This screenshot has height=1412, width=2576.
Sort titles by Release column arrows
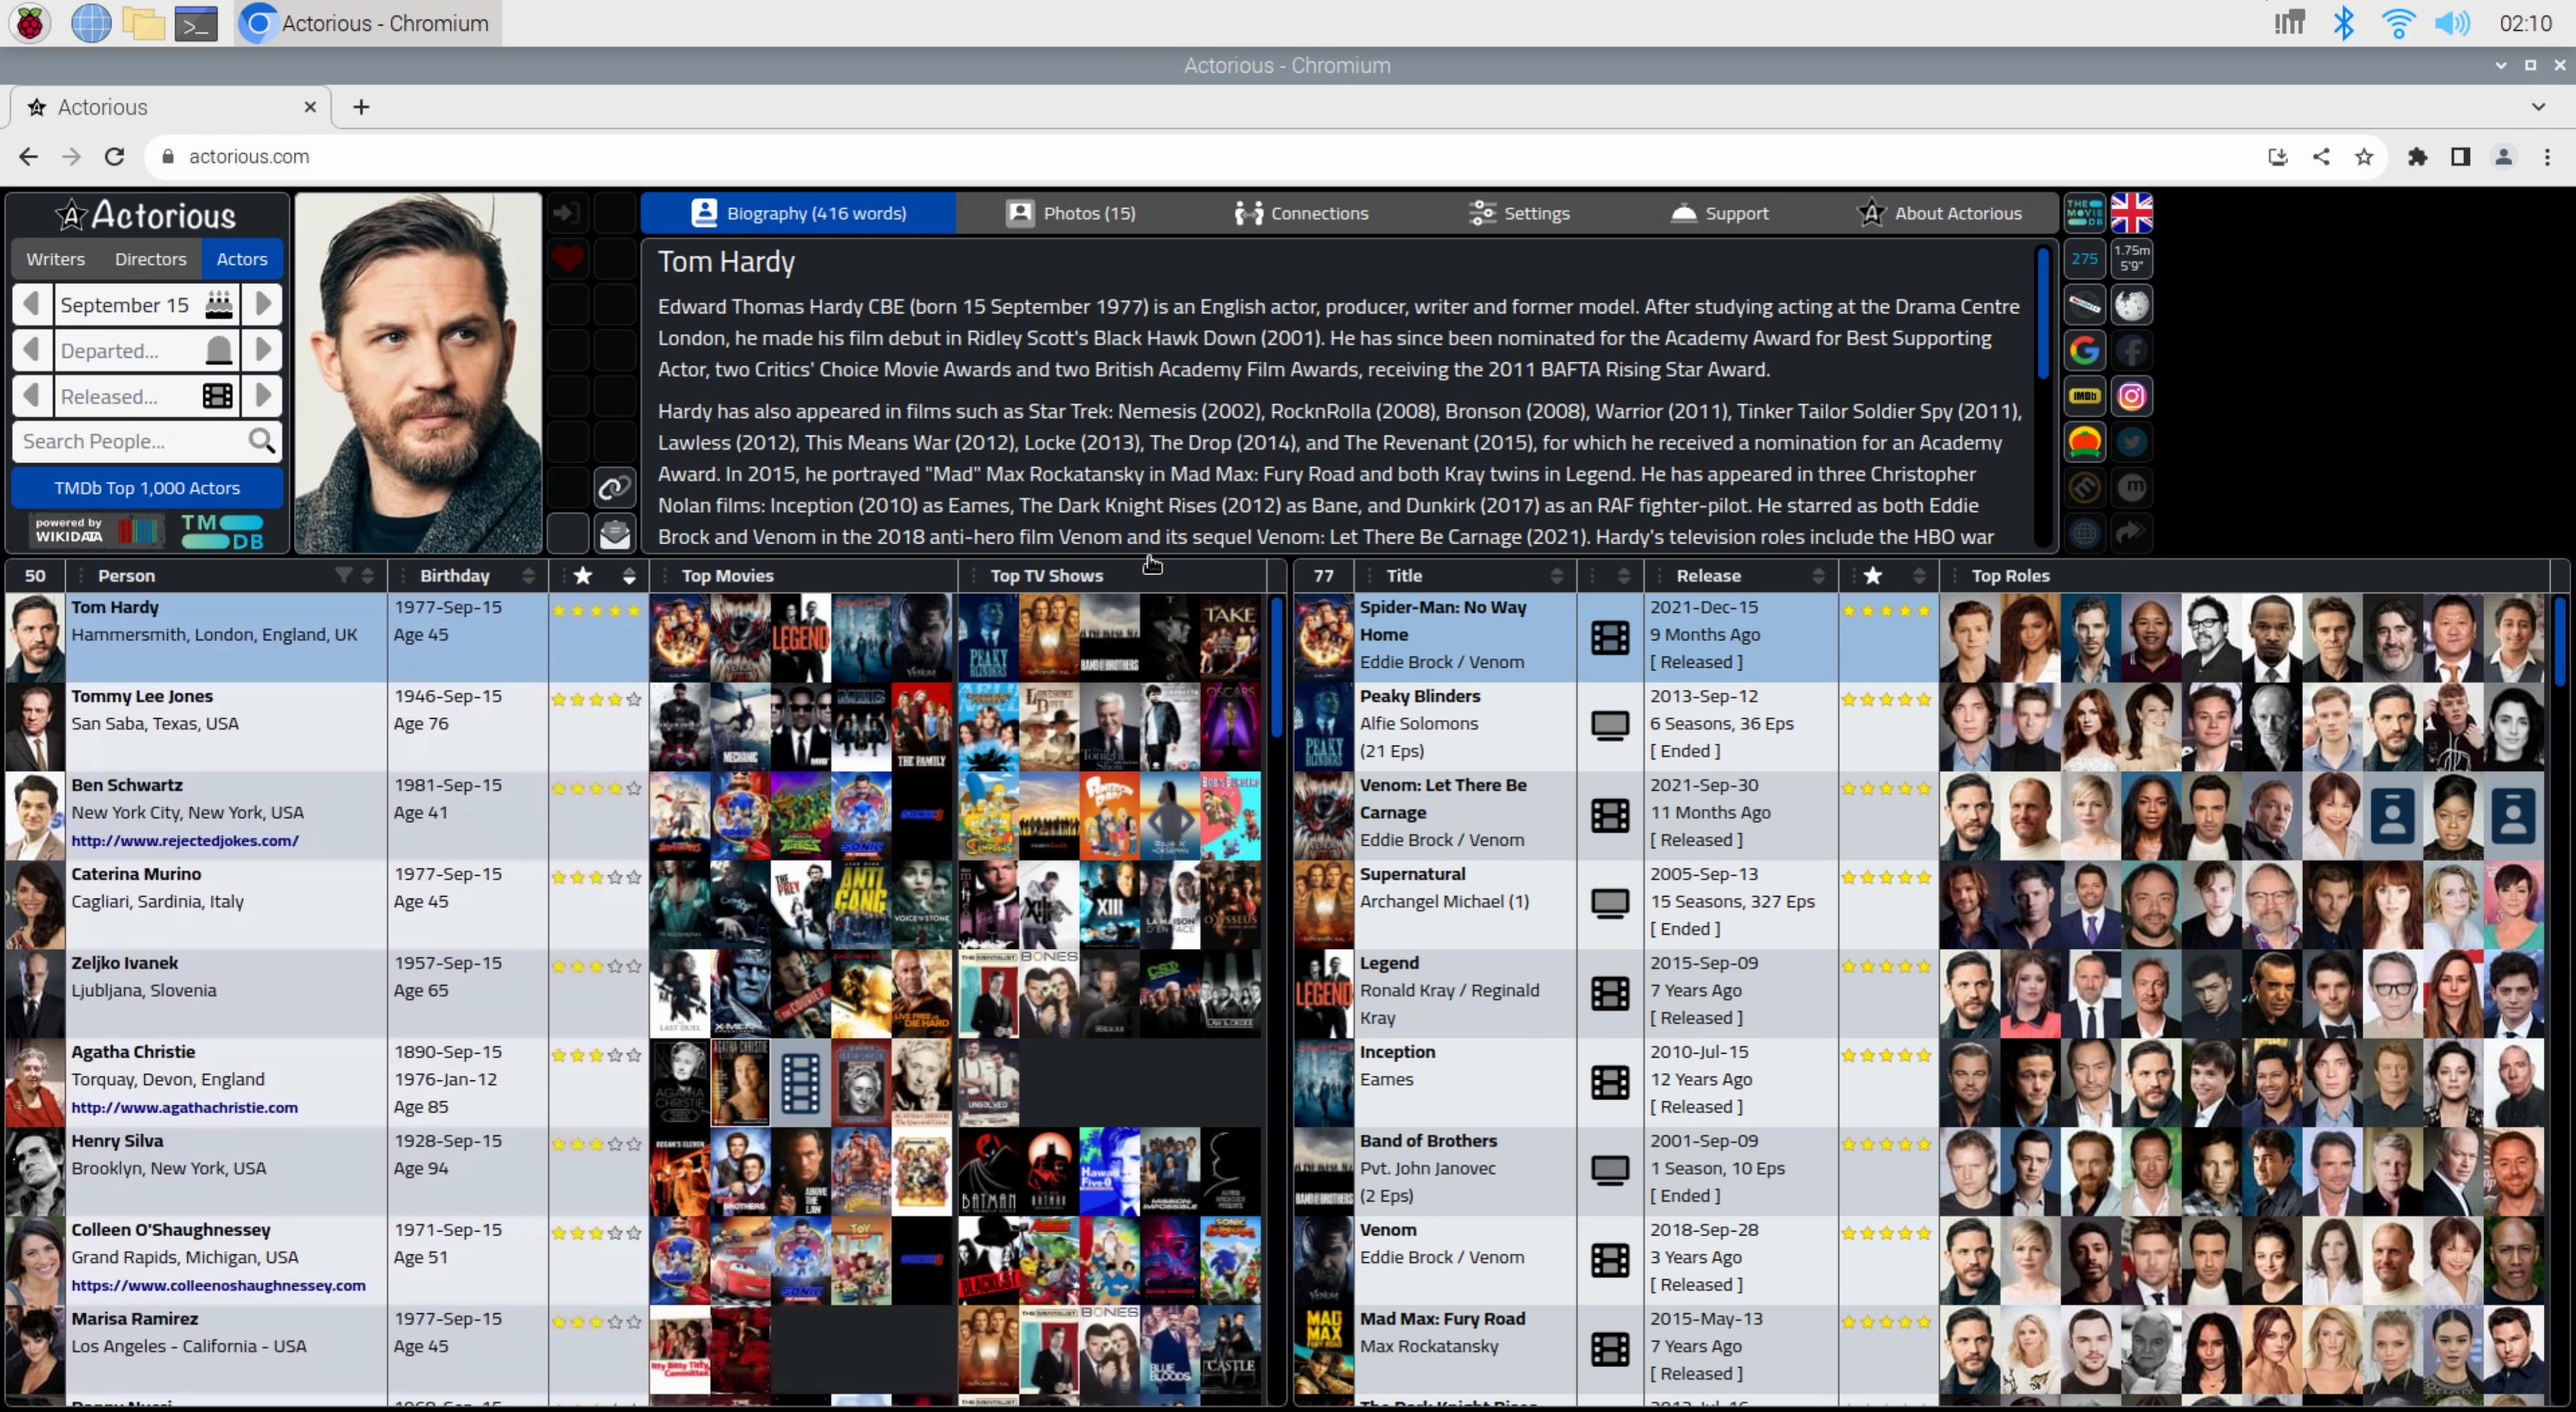tap(1818, 575)
